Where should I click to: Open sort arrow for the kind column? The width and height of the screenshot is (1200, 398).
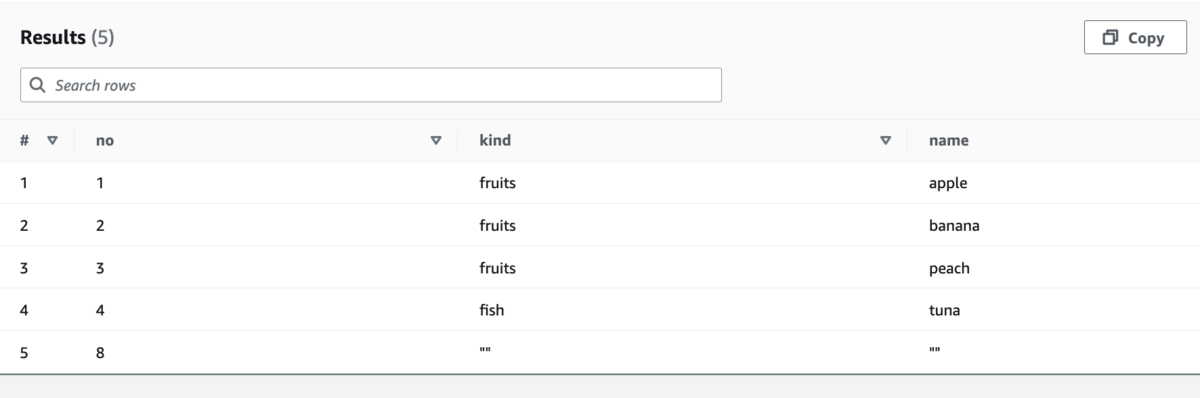pyautogui.click(x=886, y=141)
